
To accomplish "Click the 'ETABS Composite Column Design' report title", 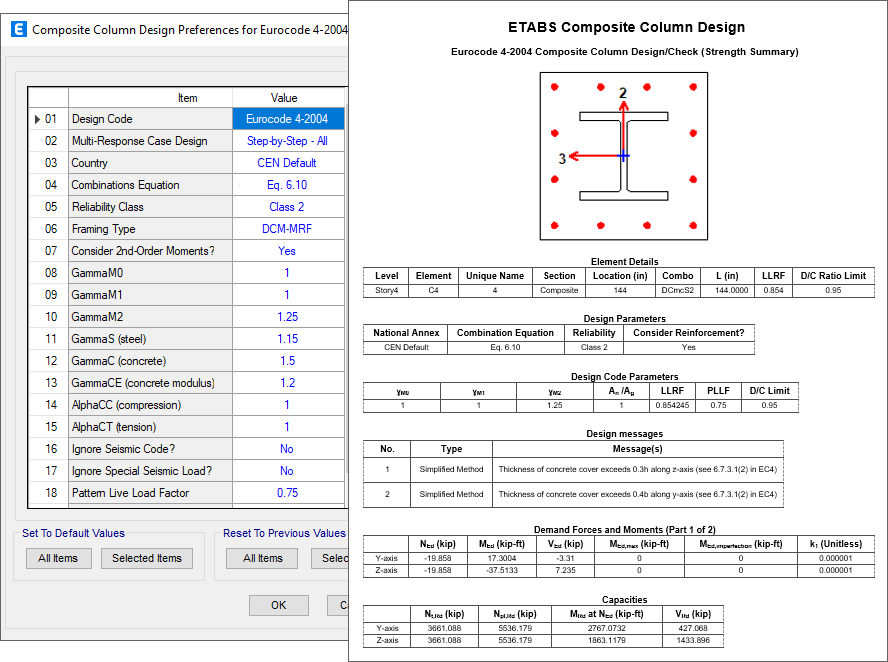I will 626,27.
